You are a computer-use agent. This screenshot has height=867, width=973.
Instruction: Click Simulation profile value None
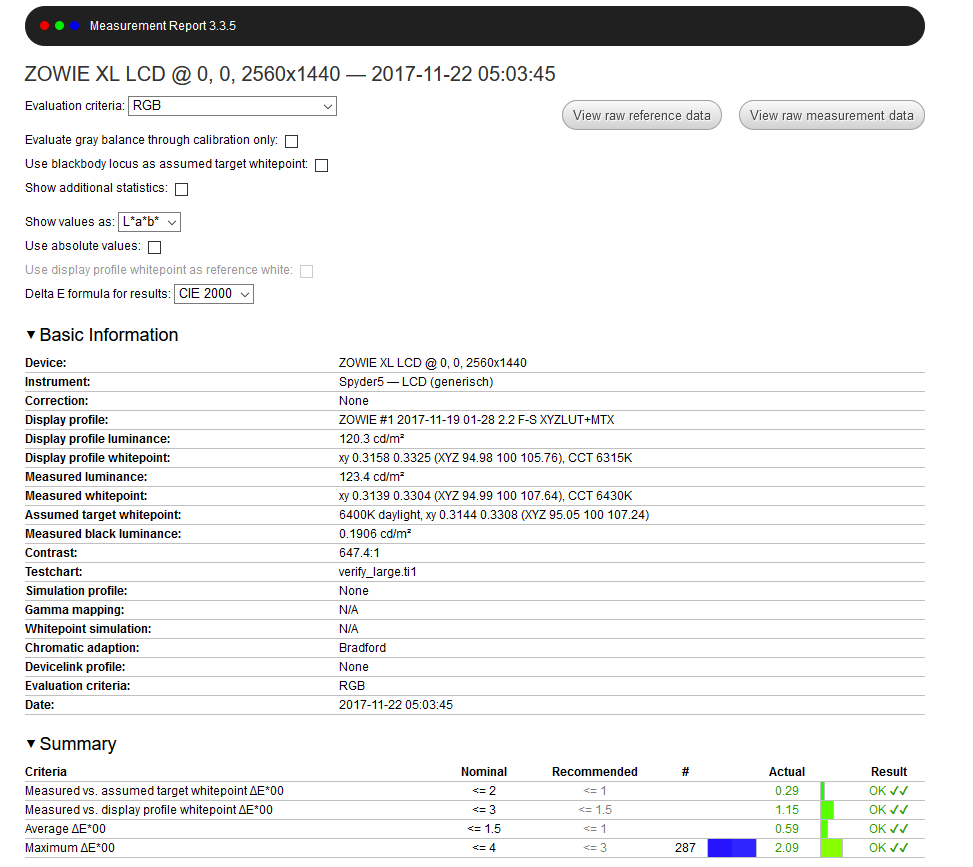[x=354, y=591]
